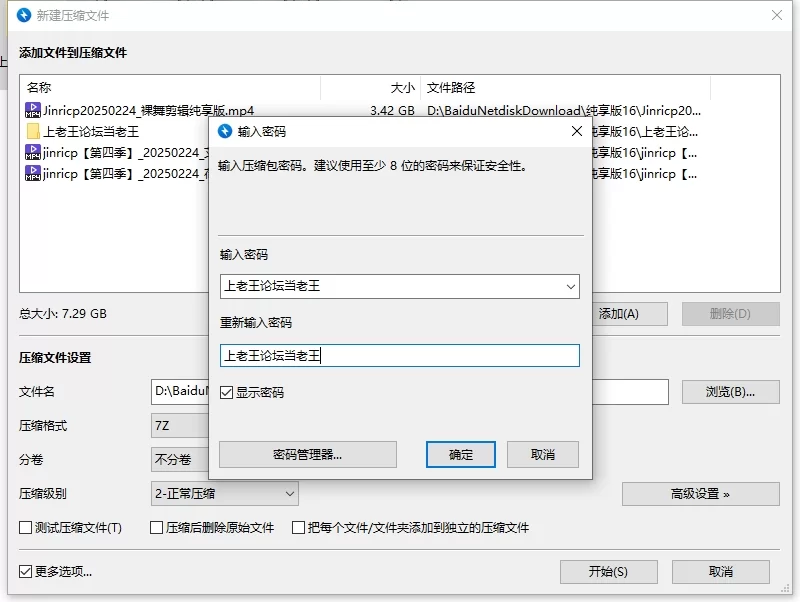
Task: Select file Jinricp20250224_裸舞剪辑纯享版.mp4
Action: (x=148, y=110)
